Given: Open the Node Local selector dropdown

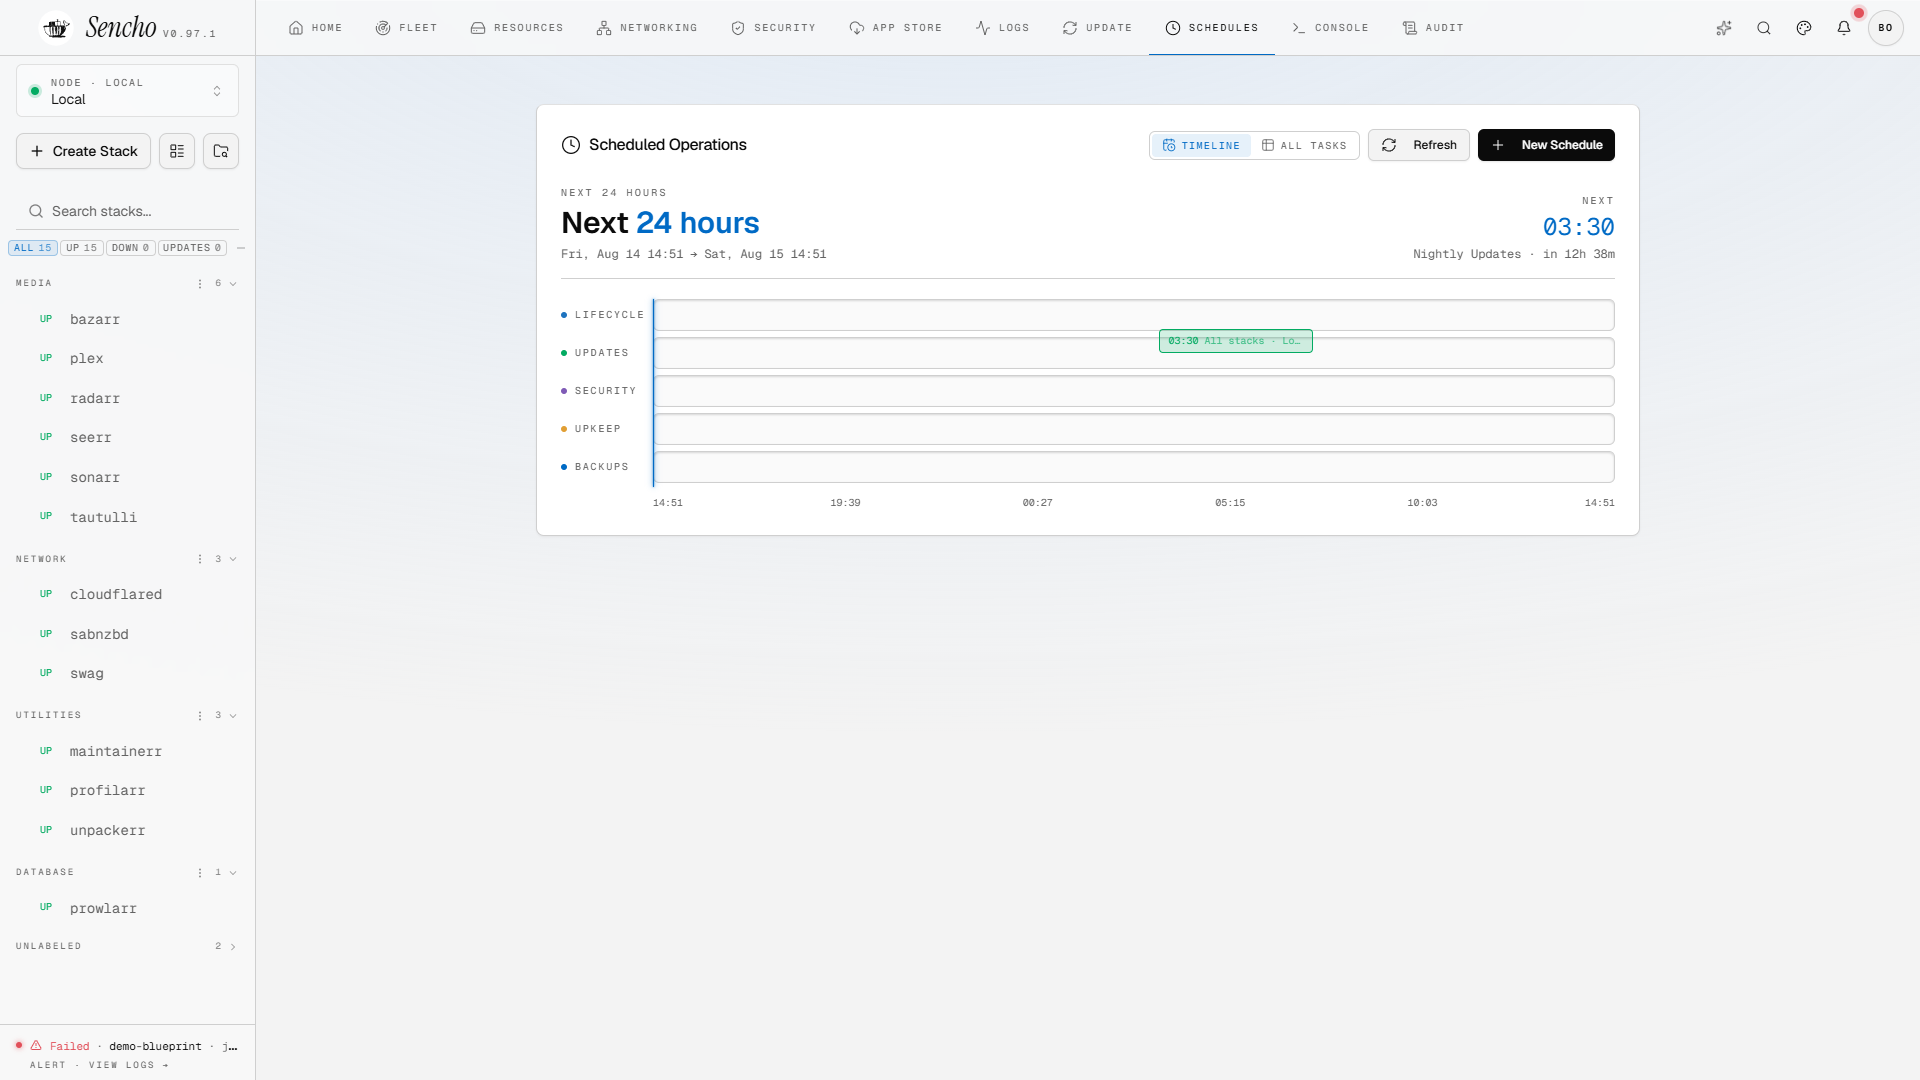Looking at the screenshot, I should [x=127, y=91].
